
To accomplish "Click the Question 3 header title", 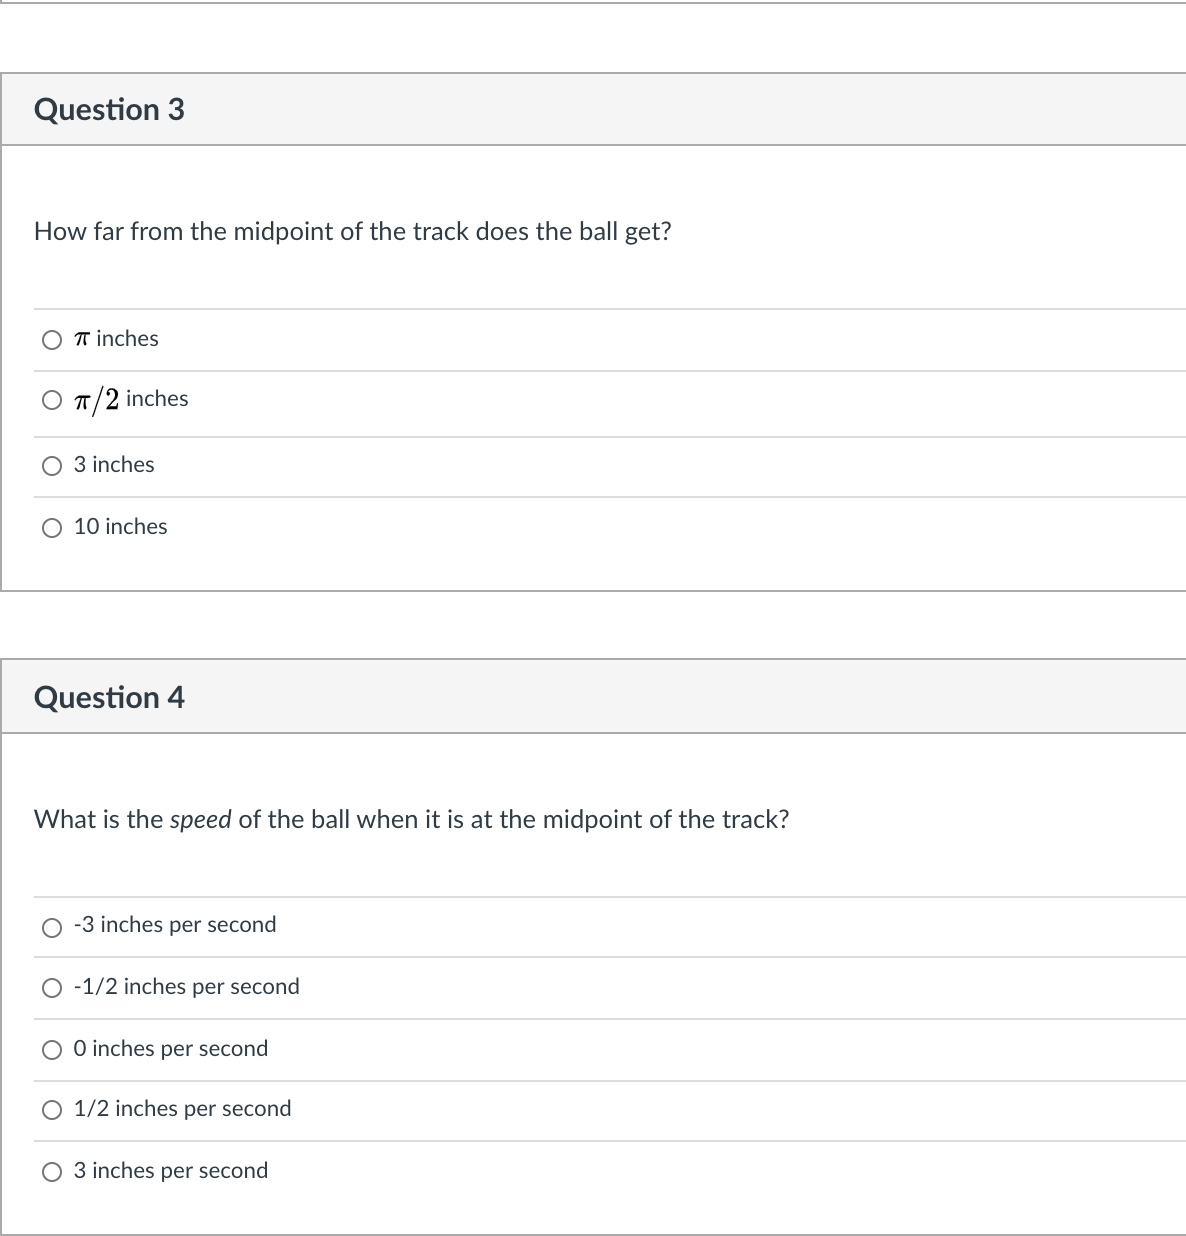I will (x=109, y=109).
